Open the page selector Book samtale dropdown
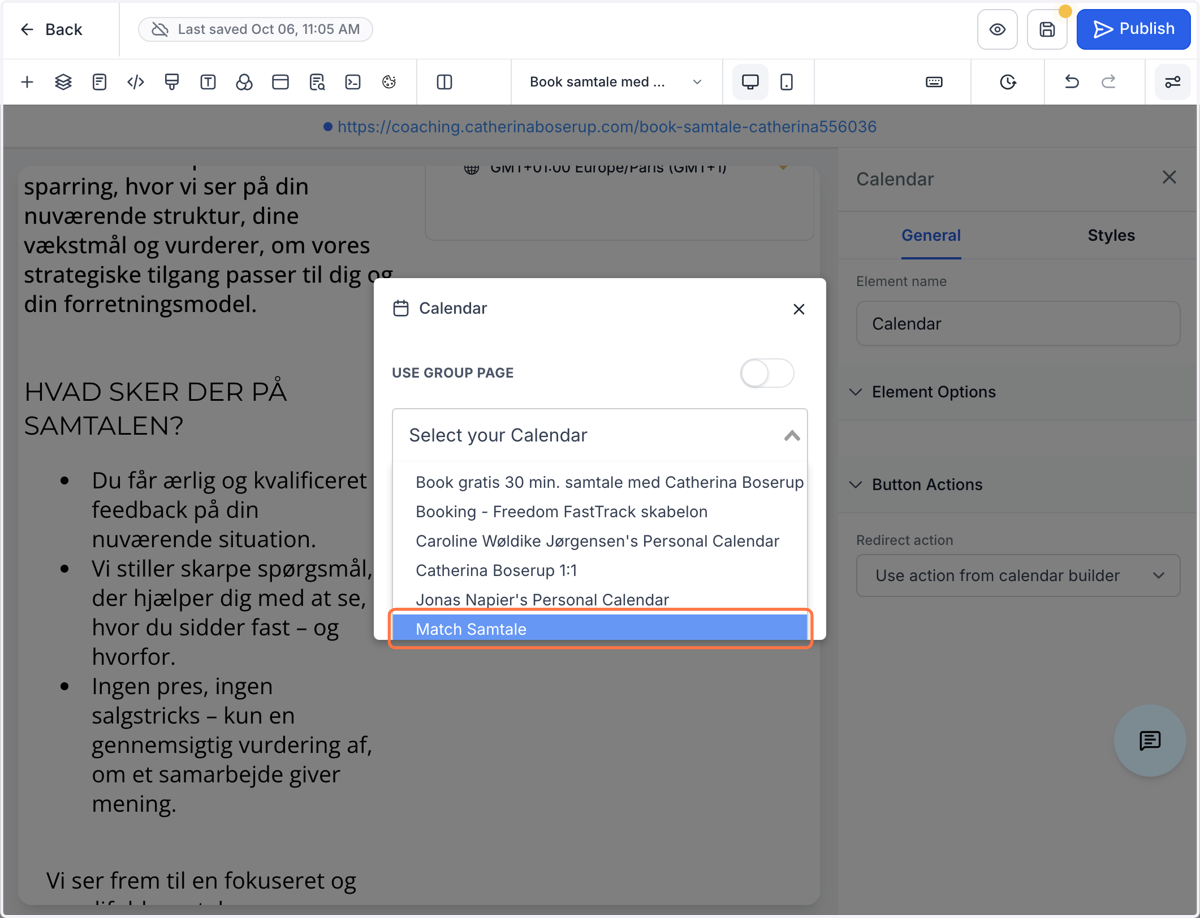1200x918 pixels. tap(616, 82)
